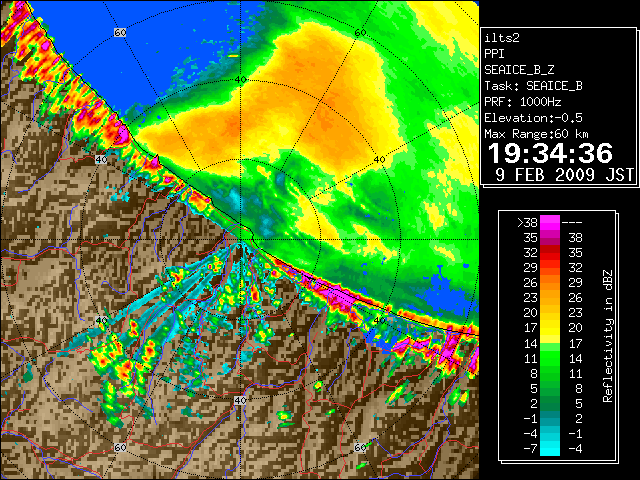Viewport: 640px width, 480px height.
Task: Select the 'PPI' scan type label
Action: click(x=494, y=54)
